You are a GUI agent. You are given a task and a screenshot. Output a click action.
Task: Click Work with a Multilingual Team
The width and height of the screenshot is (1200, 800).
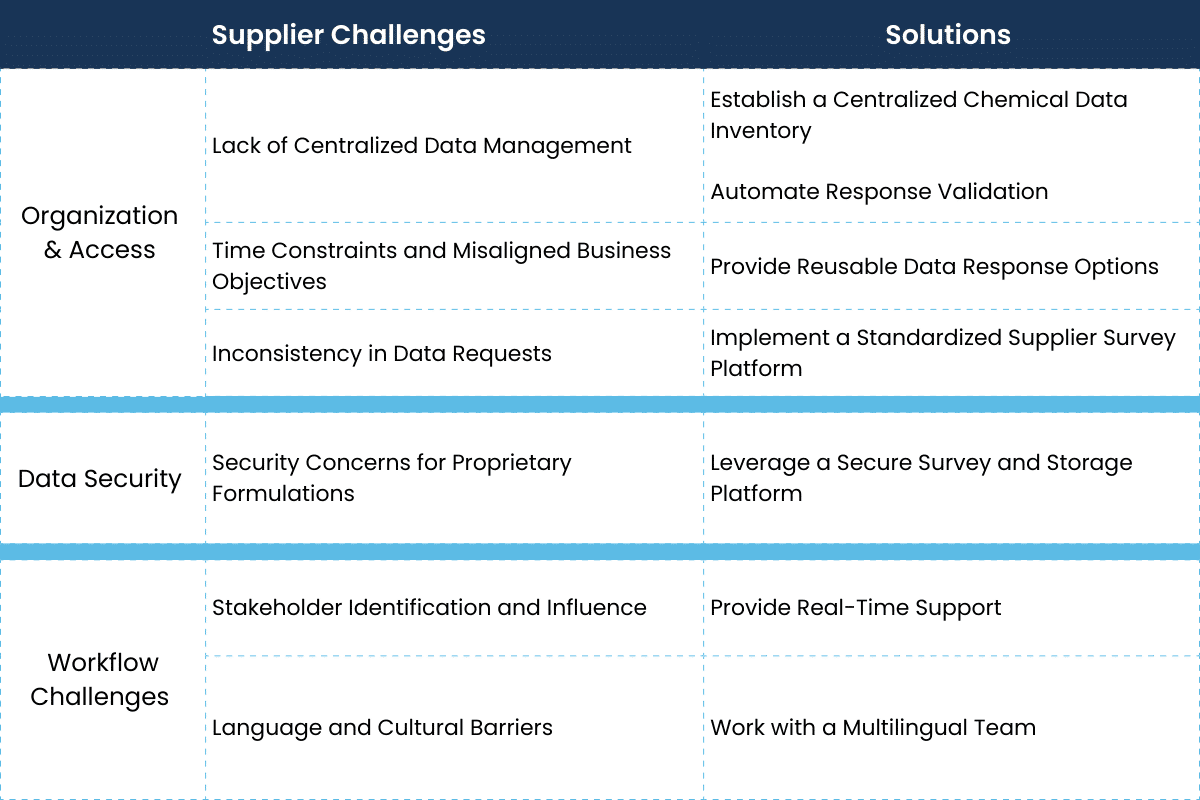872,728
